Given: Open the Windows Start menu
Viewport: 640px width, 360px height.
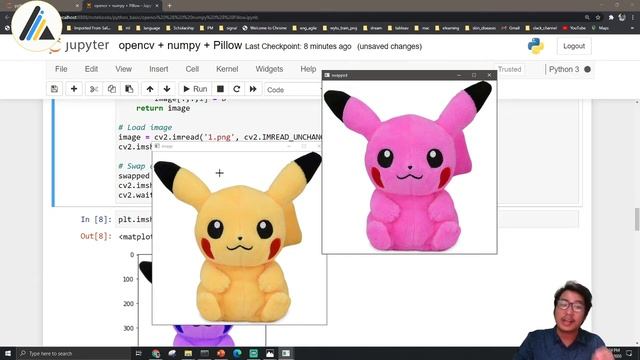Looking at the screenshot, I should pos(8,353).
